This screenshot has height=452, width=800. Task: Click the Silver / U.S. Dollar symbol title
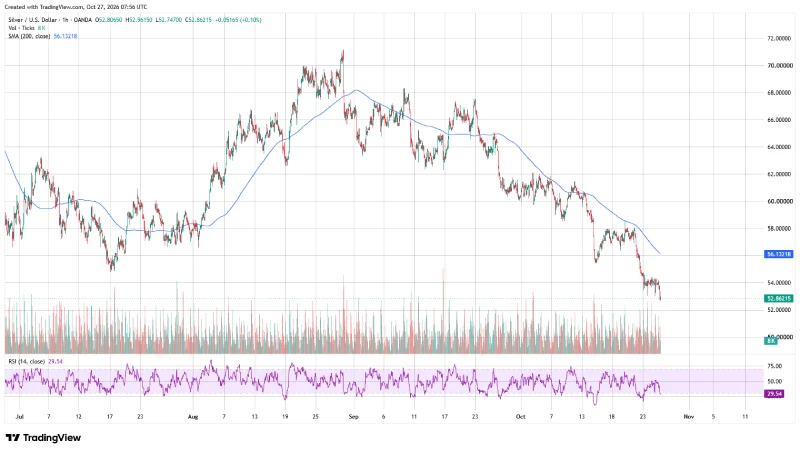pos(32,20)
